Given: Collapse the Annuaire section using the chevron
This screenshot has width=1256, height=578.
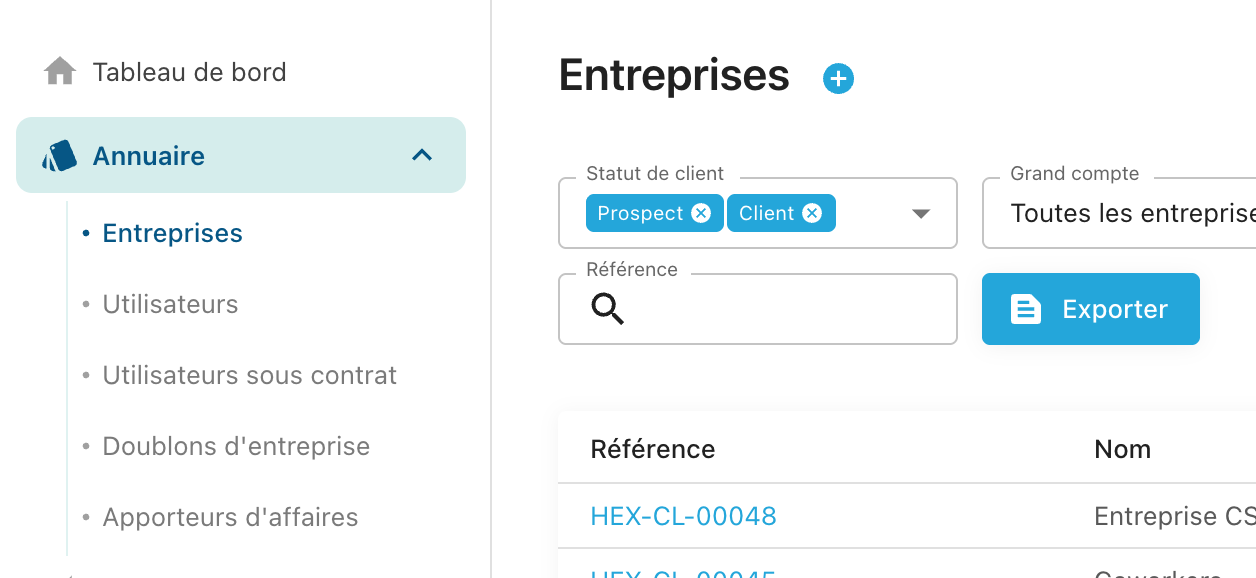Looking at the screenshot, I should point(422,155).
